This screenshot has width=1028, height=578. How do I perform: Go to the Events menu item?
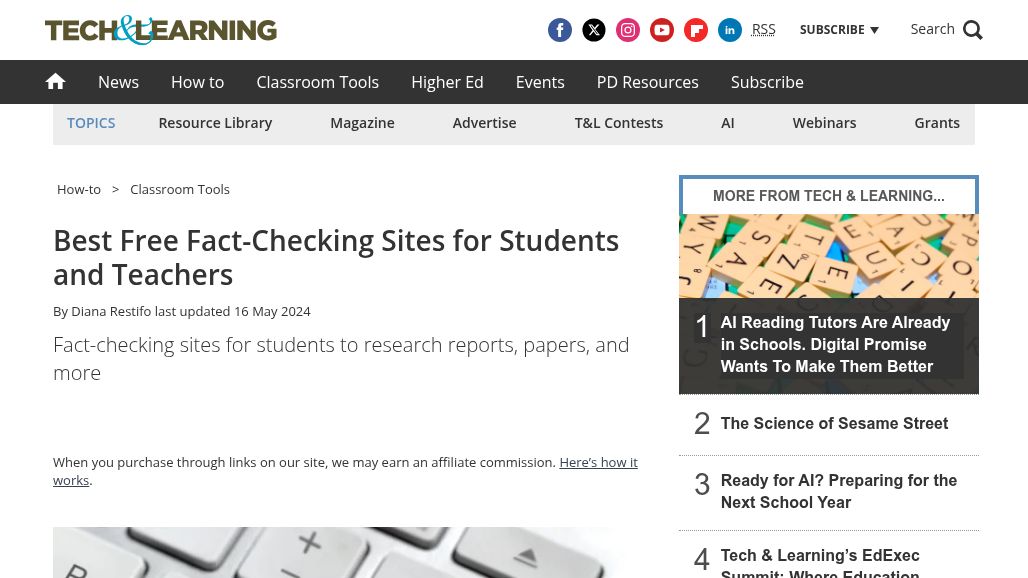click(x=540, y=82)
